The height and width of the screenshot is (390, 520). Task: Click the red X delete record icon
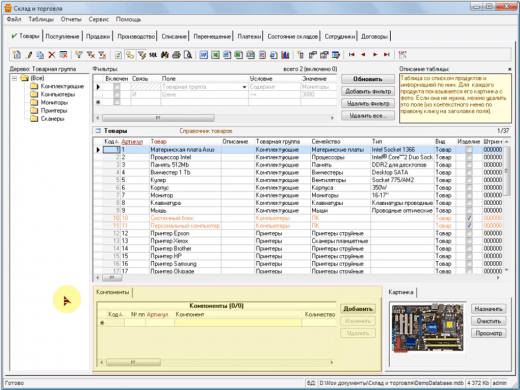click(x=52, y=55)
